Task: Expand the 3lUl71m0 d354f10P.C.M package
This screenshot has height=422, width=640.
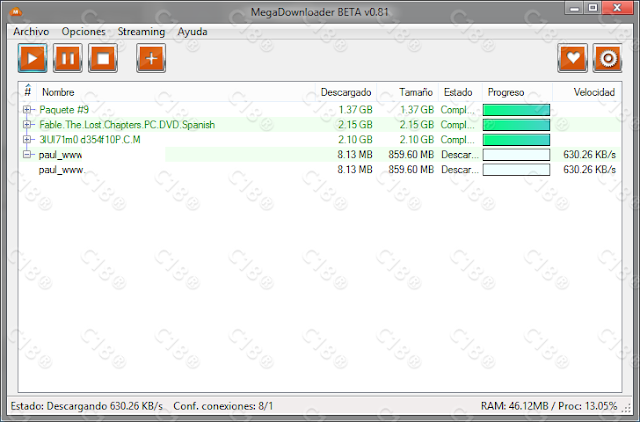Action: click(27, 140)
